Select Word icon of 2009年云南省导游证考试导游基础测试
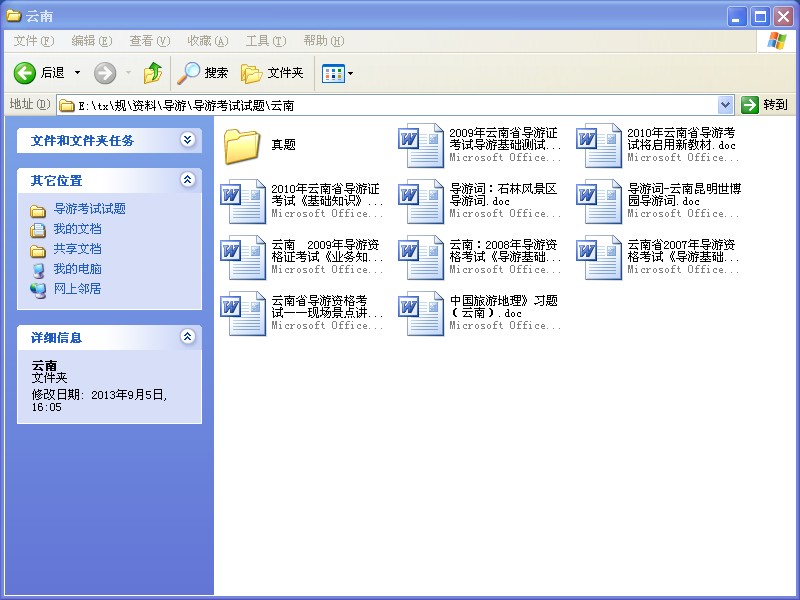This screenshot has width=800, height=600. pos(421,145)
